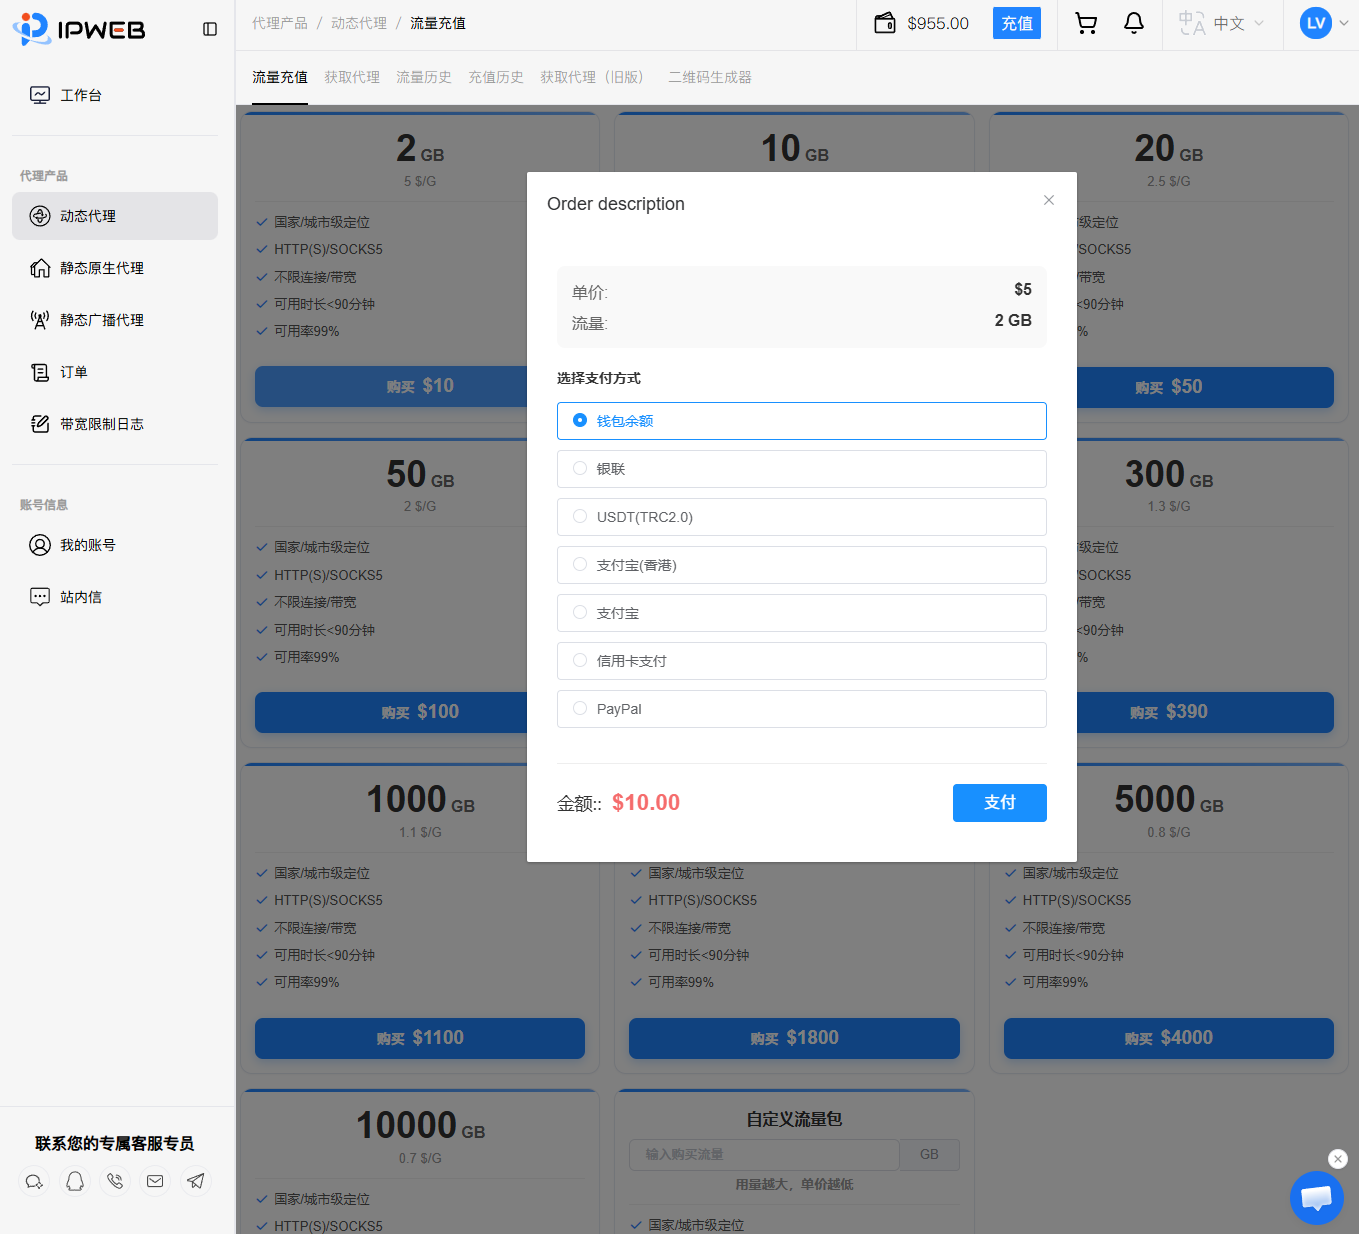Click the 支付 pay button
Image resolution: width=1359 pixels, height=1234 pixels.
coord(1000,803)
